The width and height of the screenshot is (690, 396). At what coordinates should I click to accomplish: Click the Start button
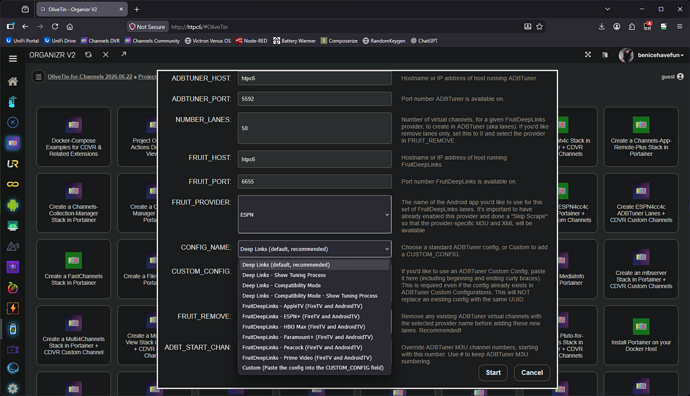coord(493,373)
